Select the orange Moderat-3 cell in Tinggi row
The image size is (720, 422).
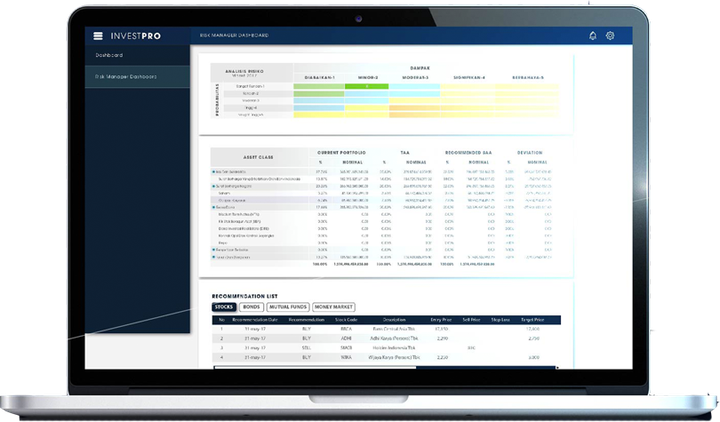(414, 108)
